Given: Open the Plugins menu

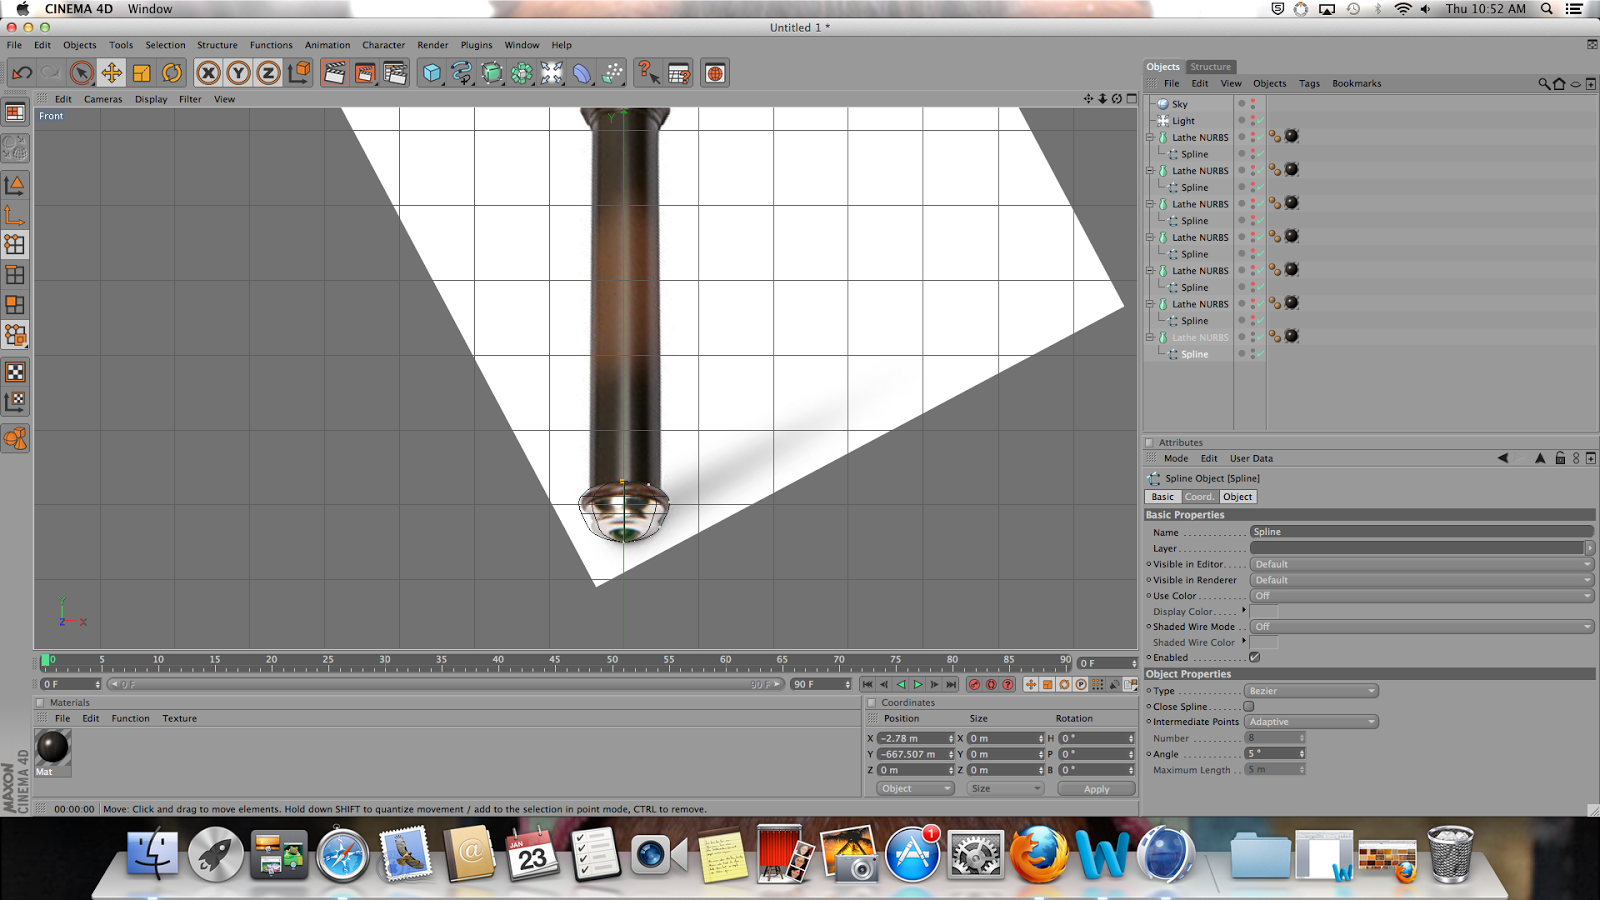Looking at the screenshot, I should 476,45.
